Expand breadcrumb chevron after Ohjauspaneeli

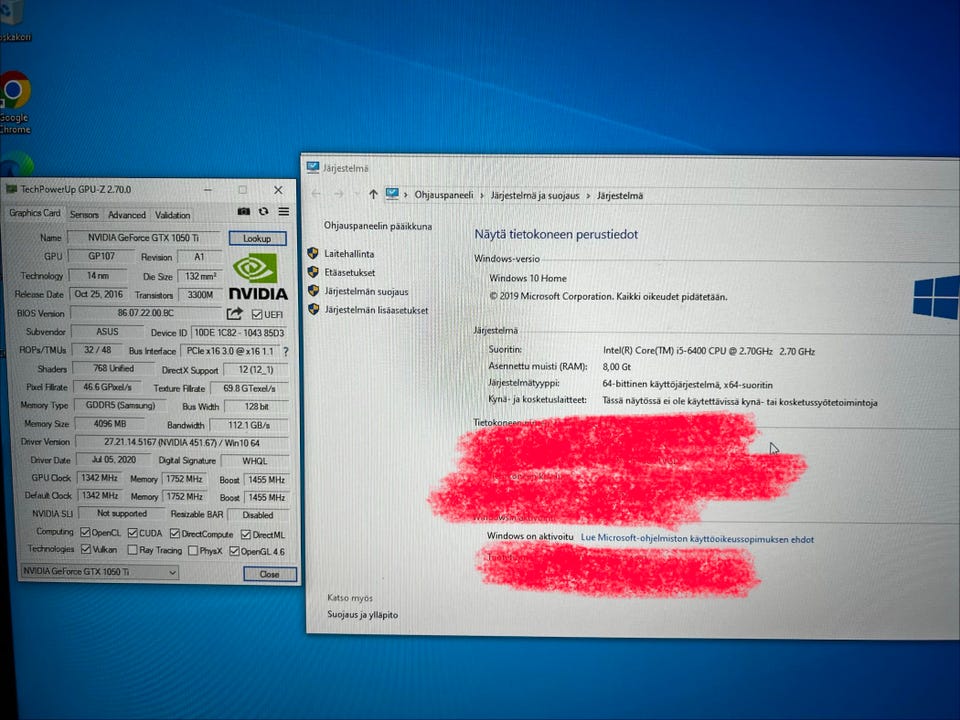[x=482, y=195]
